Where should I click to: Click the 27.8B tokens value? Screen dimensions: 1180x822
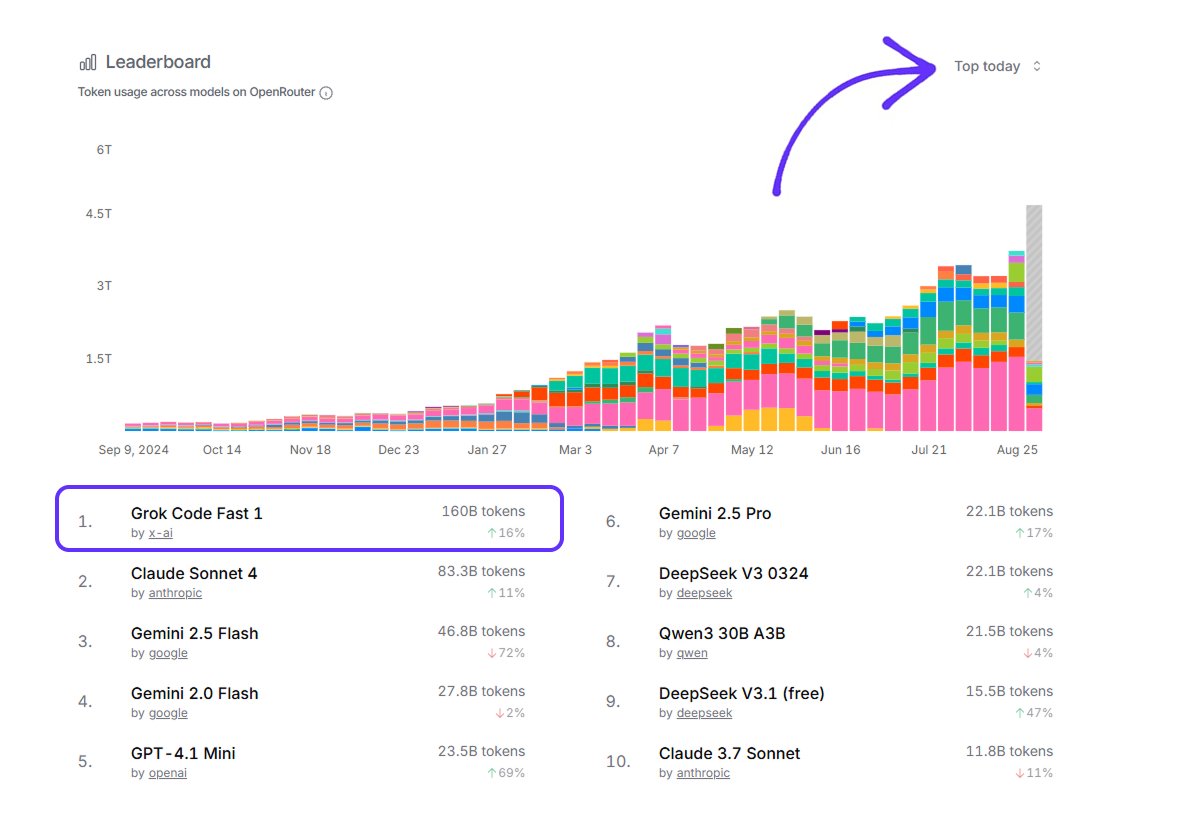482,691
